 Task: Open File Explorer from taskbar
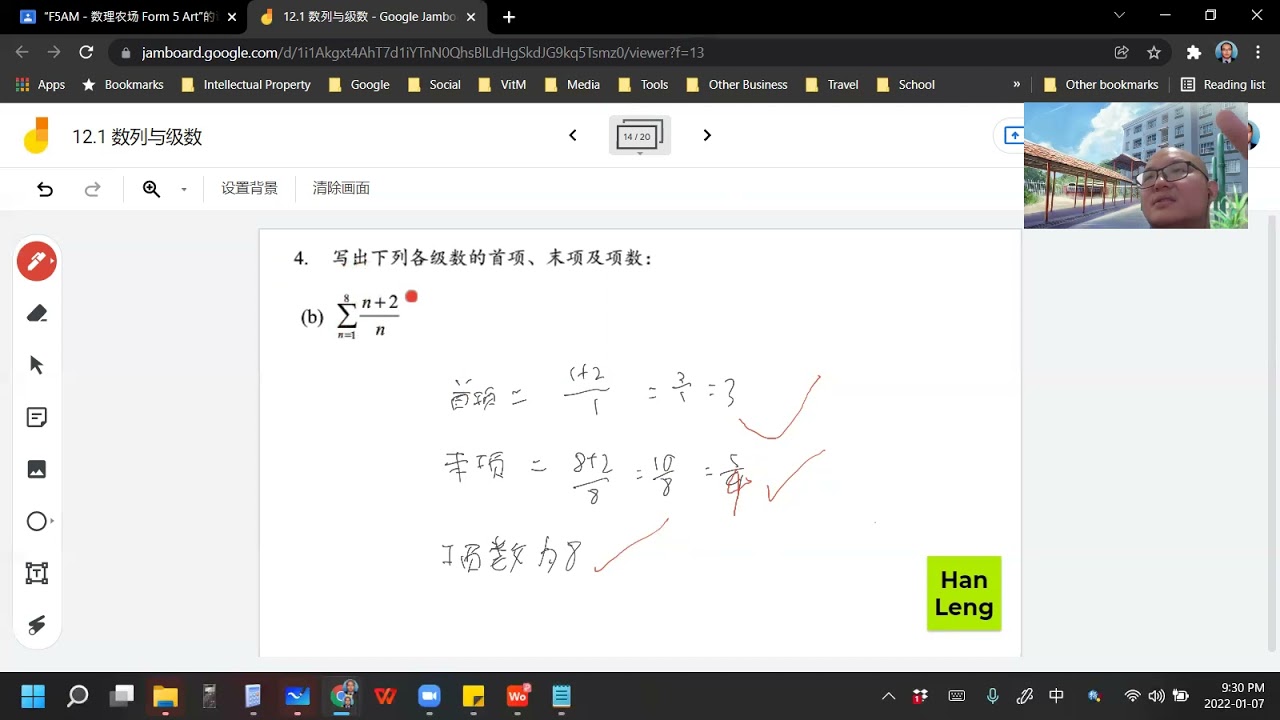(x=165, y=696)
